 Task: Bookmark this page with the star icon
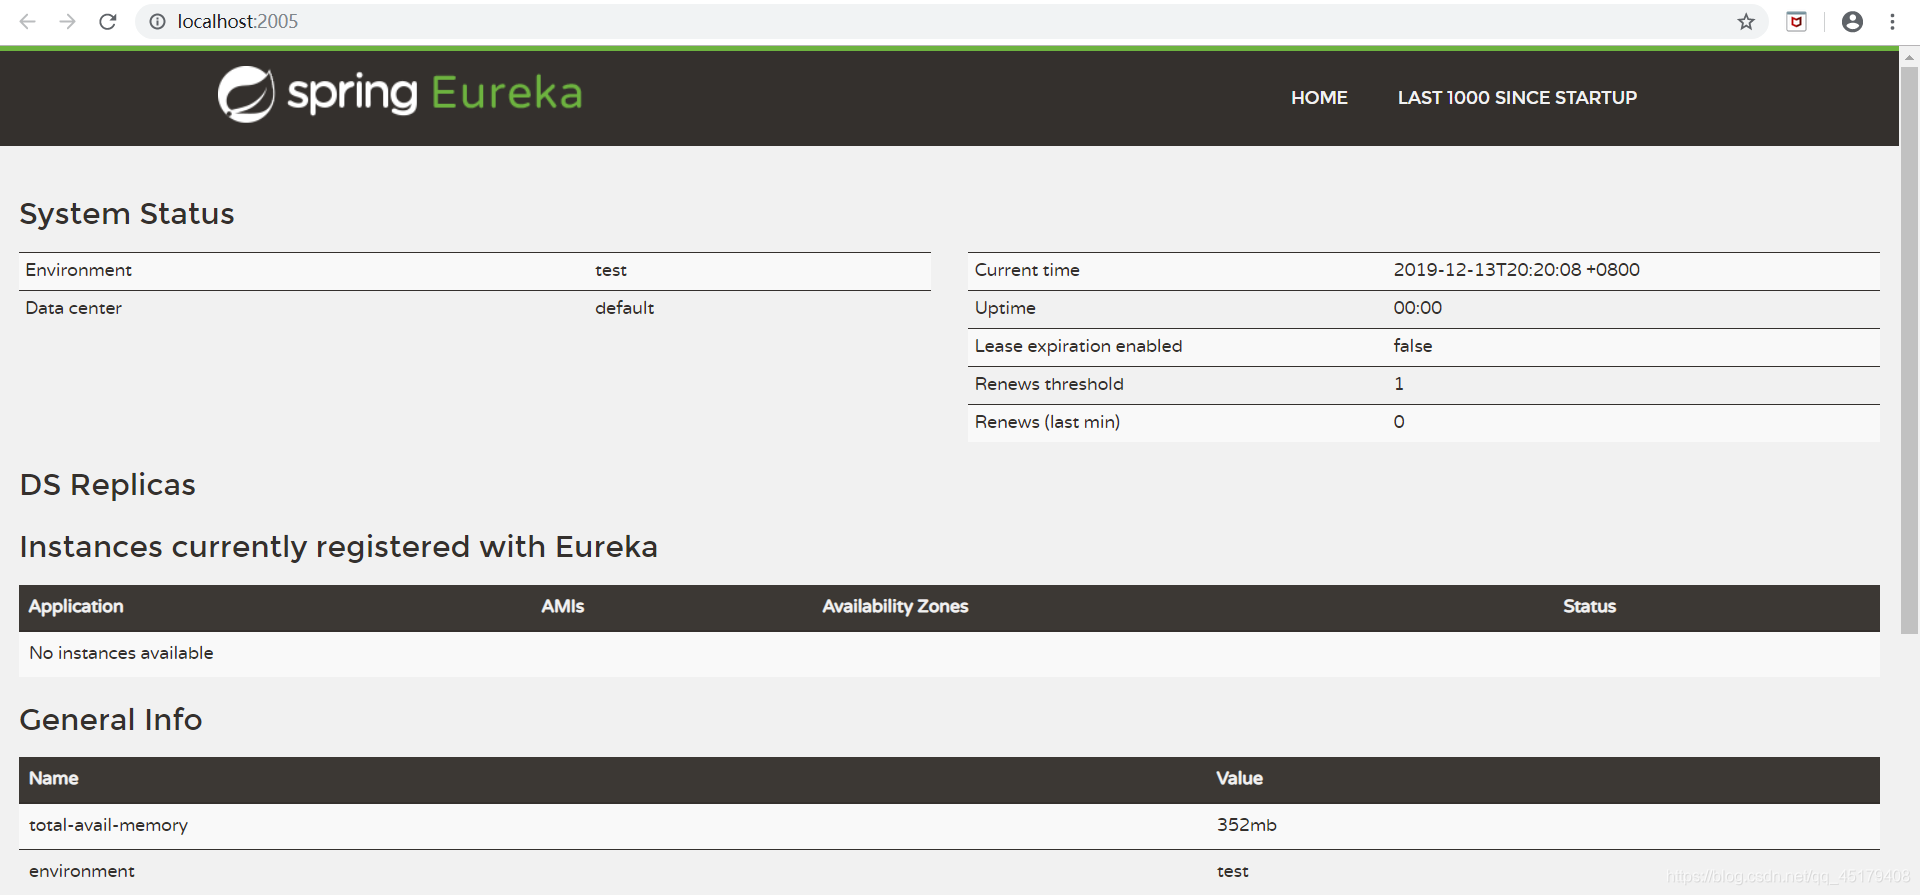(x=1746, y=21)
